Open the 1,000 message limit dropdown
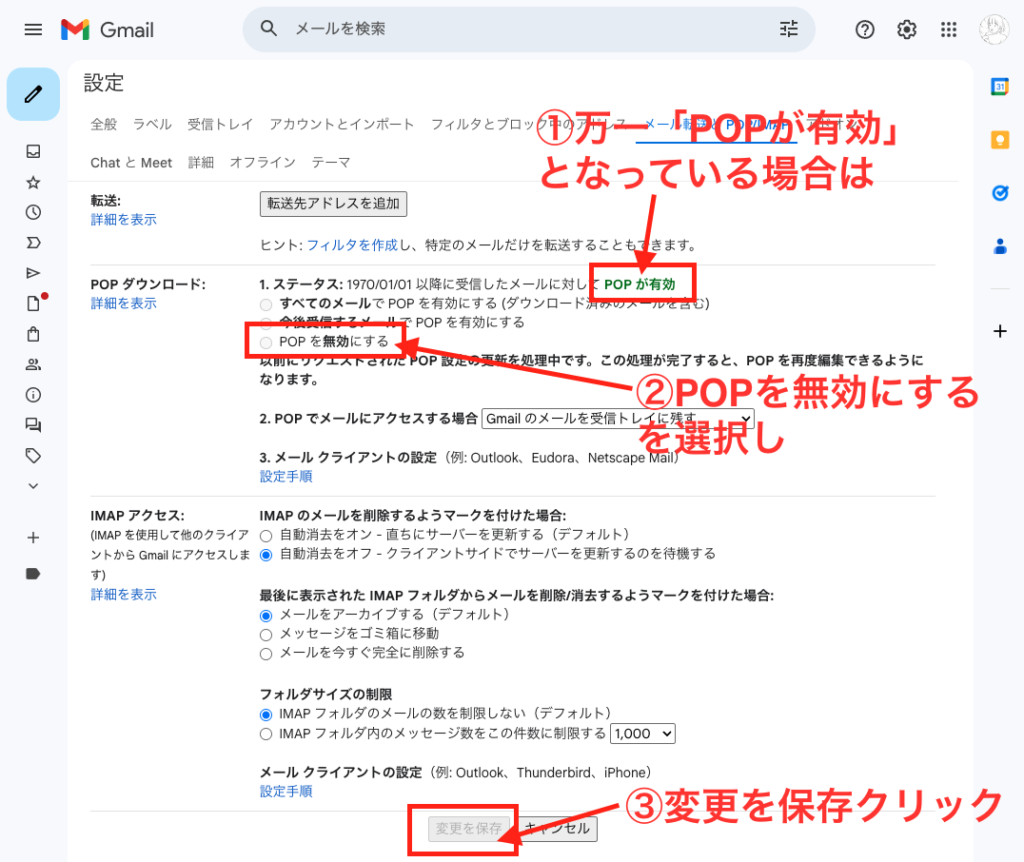The height and width of the screenshot is (862, 1024). click(642, 734)
